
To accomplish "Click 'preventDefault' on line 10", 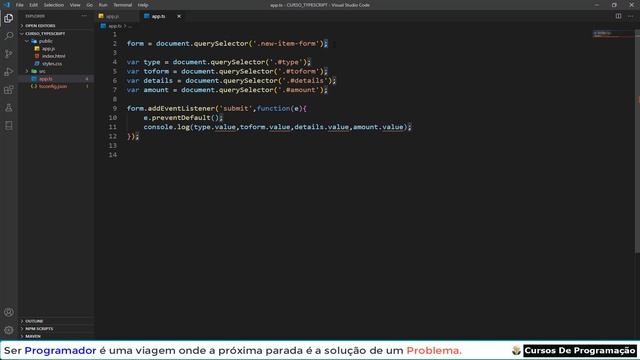I will pyautogui.click(x=181, y=118).
